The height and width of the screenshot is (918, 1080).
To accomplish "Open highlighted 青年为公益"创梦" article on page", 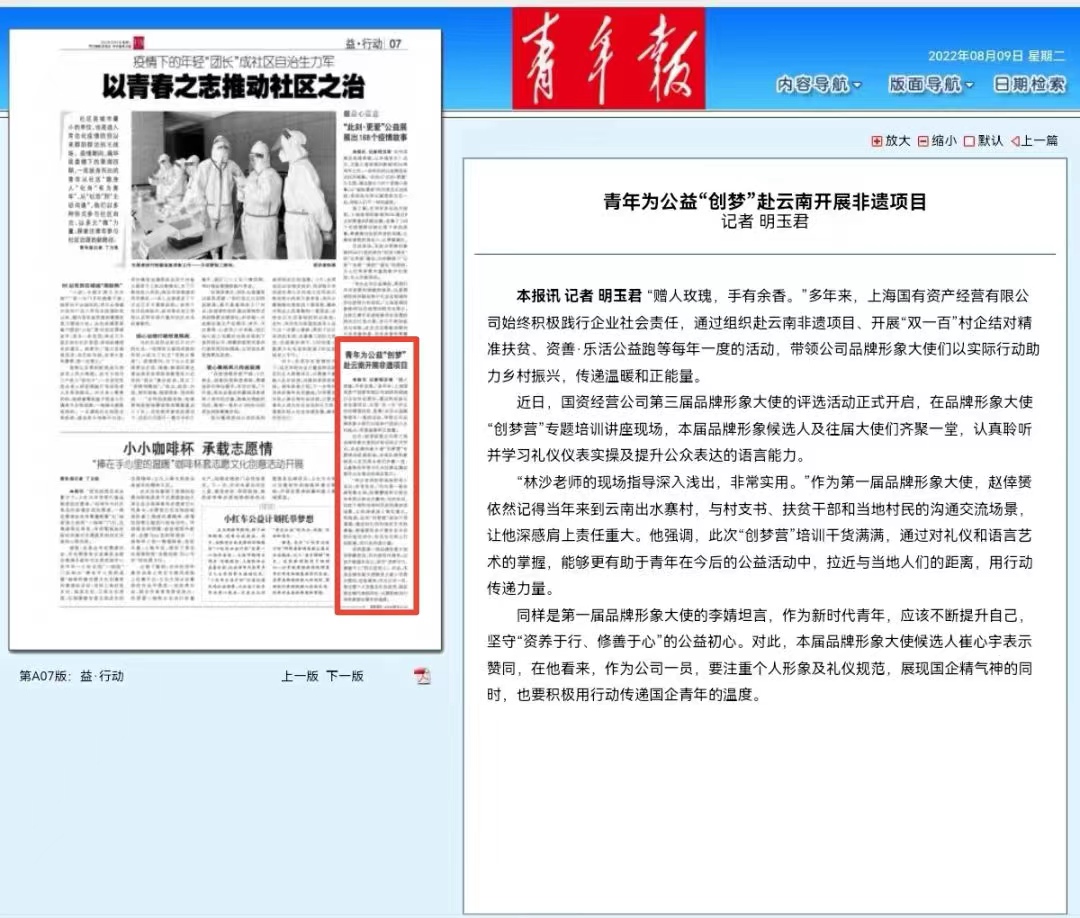I will 377,475.
